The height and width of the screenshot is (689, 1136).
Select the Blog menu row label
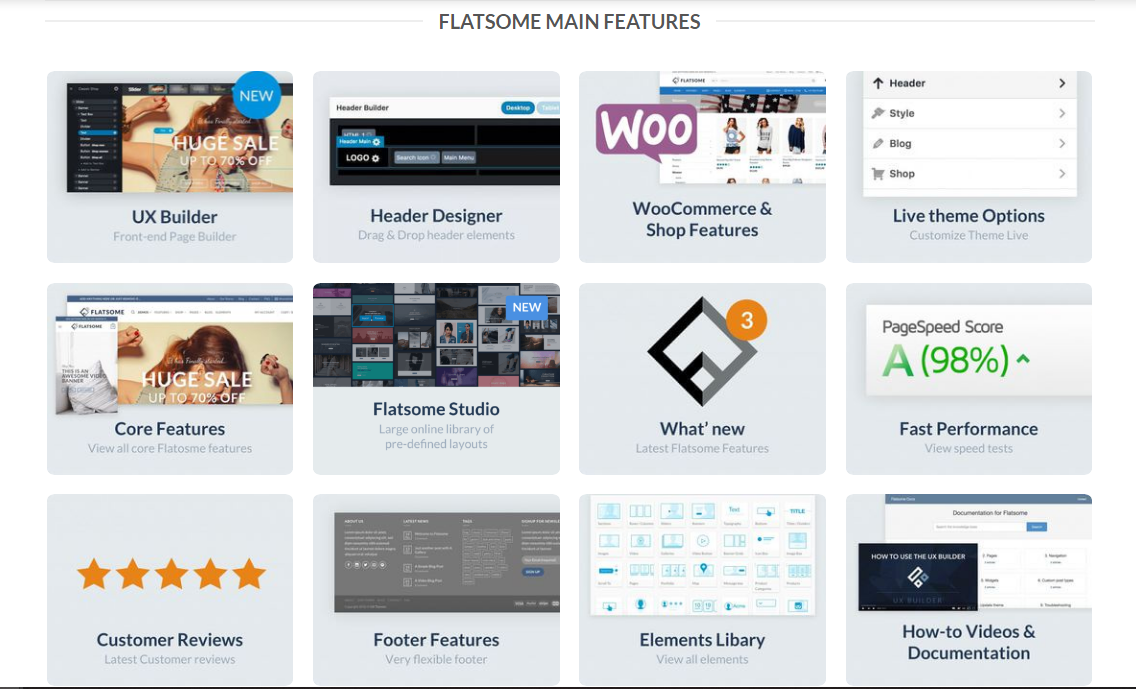pos(901,143)
